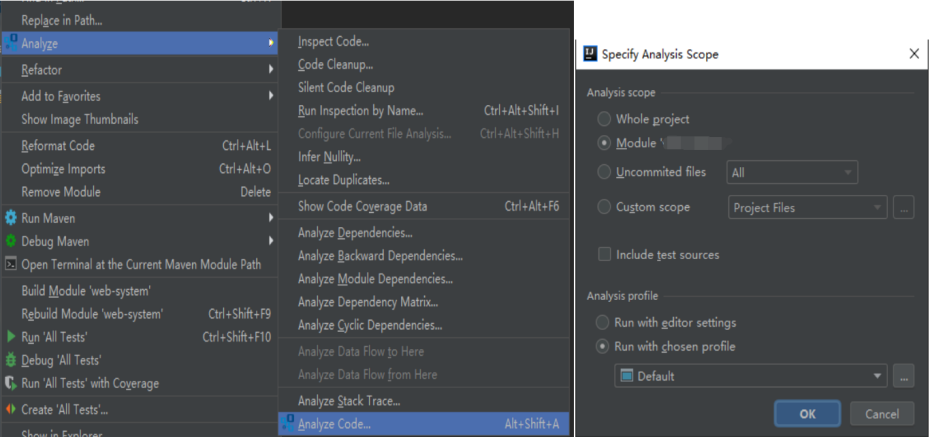Enable the Include test sources checkbox
Screen dimensions: 931x437
pos(604,255)
